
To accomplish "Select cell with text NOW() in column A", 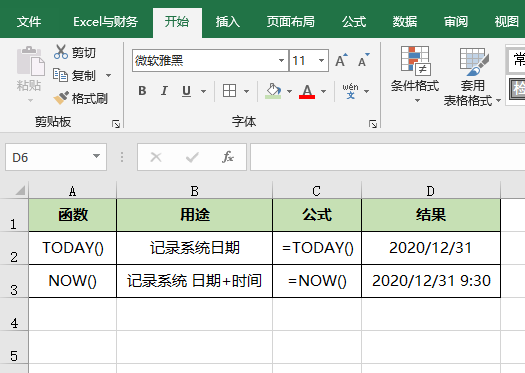I will click(73, 281).
